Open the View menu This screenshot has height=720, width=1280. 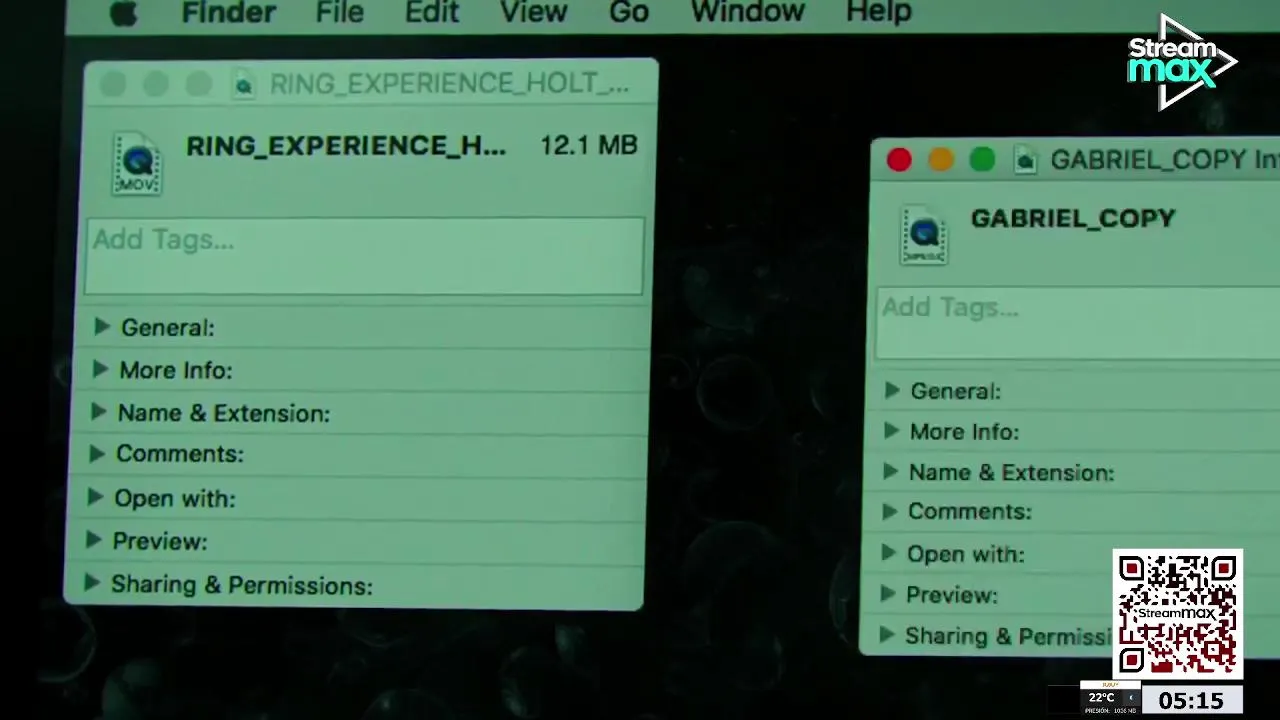click(x=534, y=13)
